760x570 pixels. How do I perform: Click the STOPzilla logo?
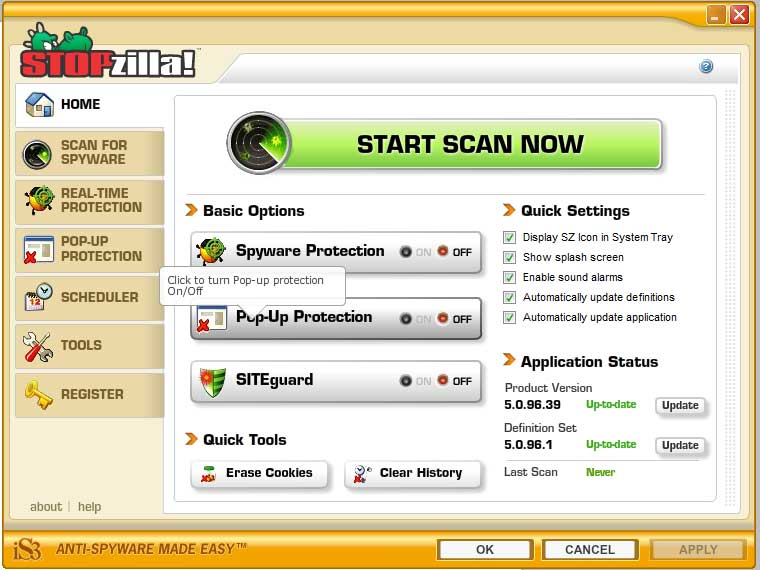108,51
